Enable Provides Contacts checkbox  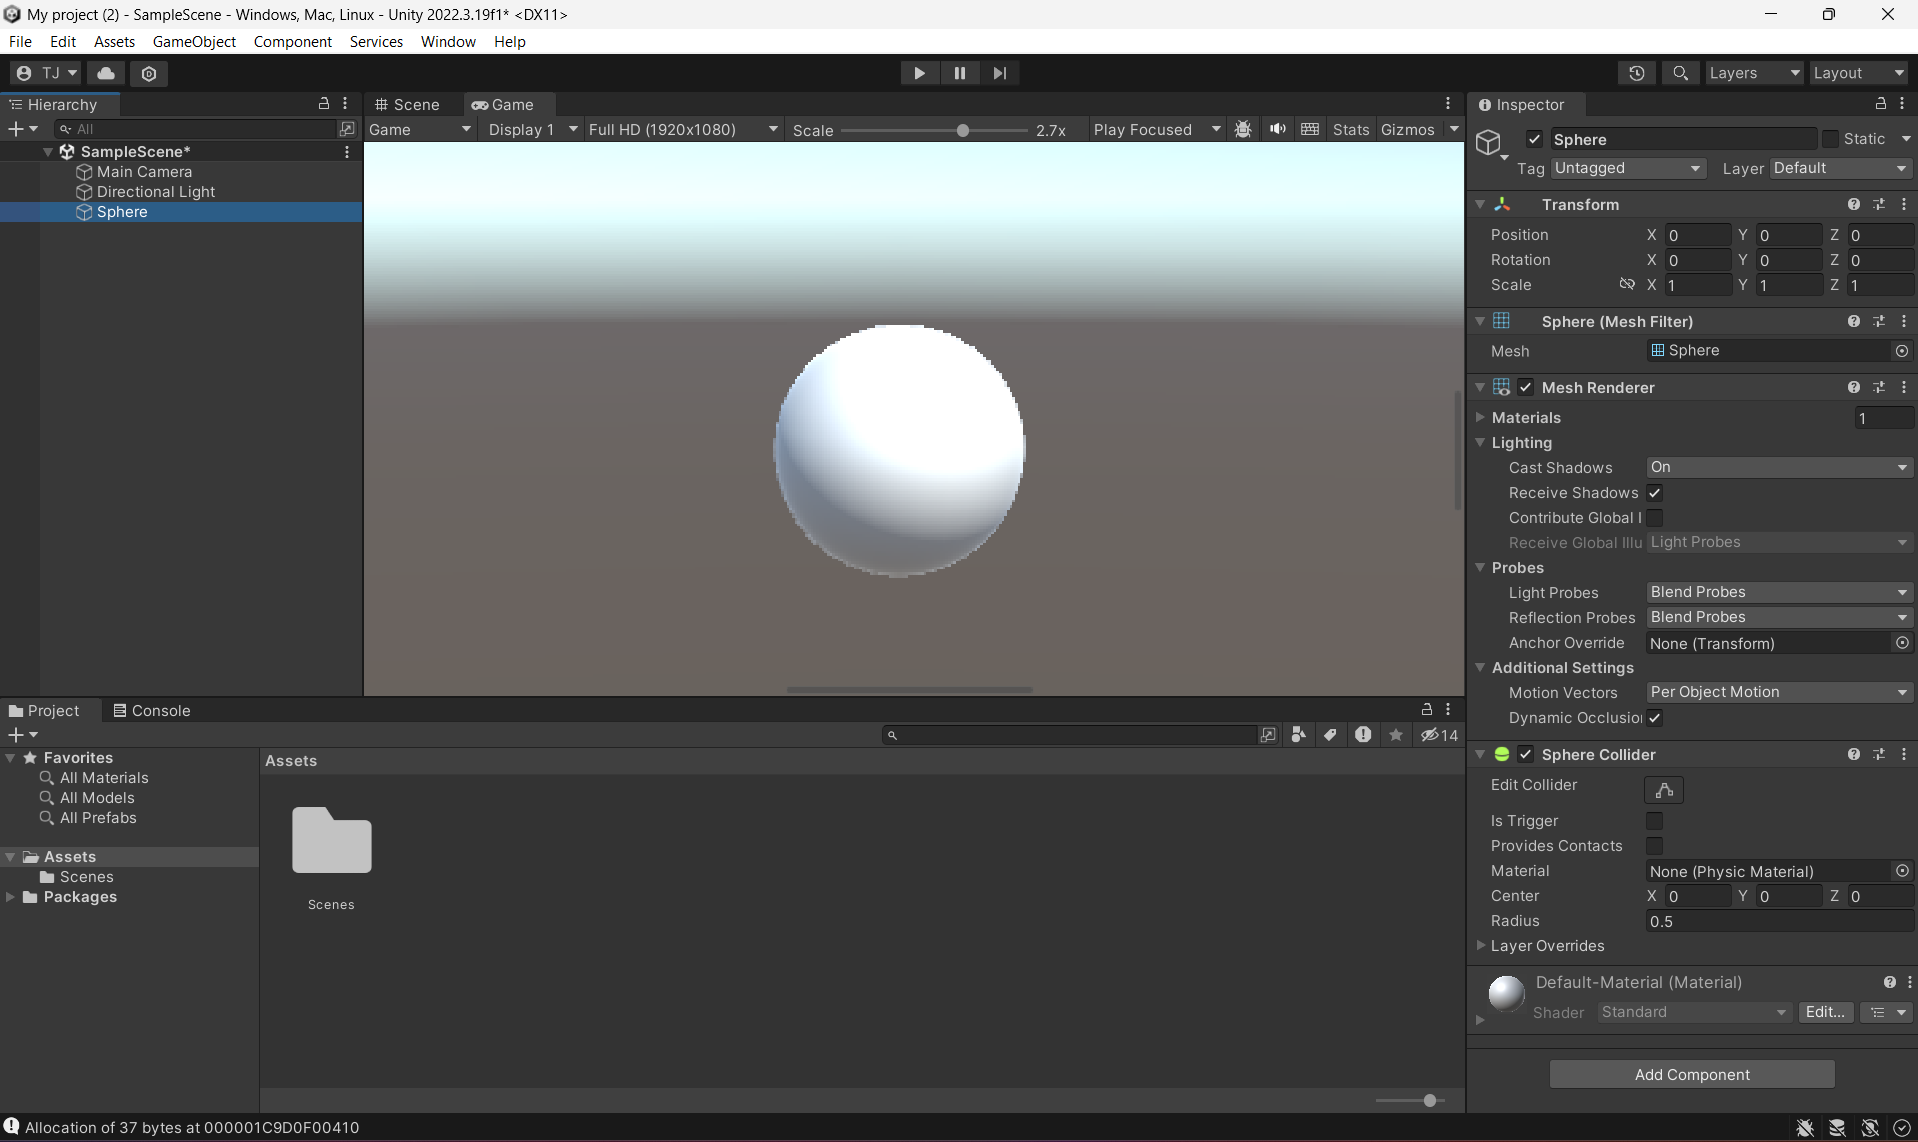[x=1655, y=846]
